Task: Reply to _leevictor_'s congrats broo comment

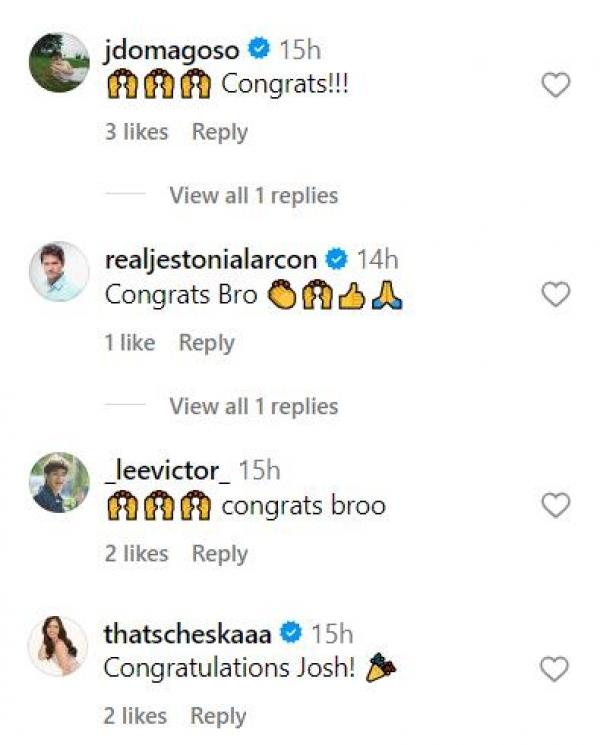Action: (219, 554)
